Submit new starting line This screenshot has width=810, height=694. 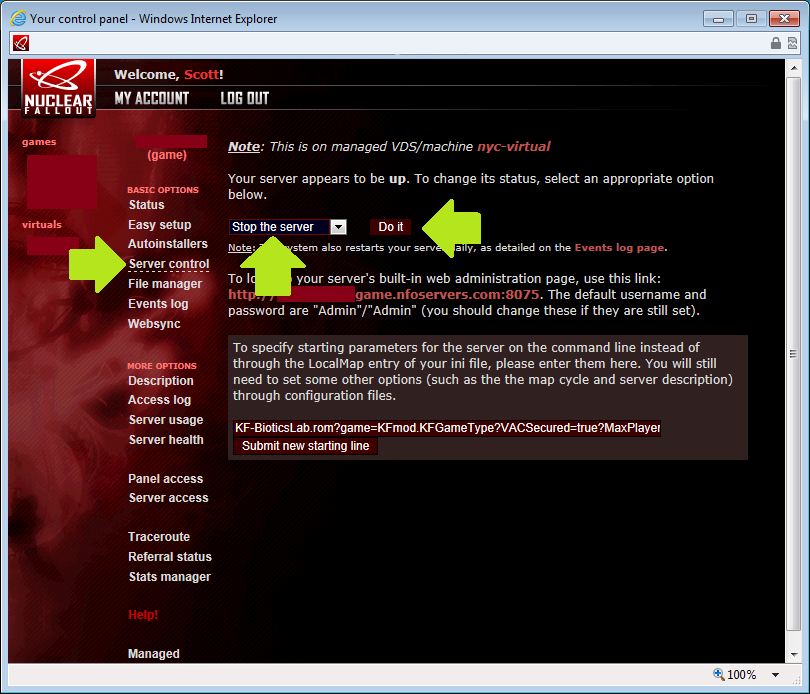click(305, 446)
